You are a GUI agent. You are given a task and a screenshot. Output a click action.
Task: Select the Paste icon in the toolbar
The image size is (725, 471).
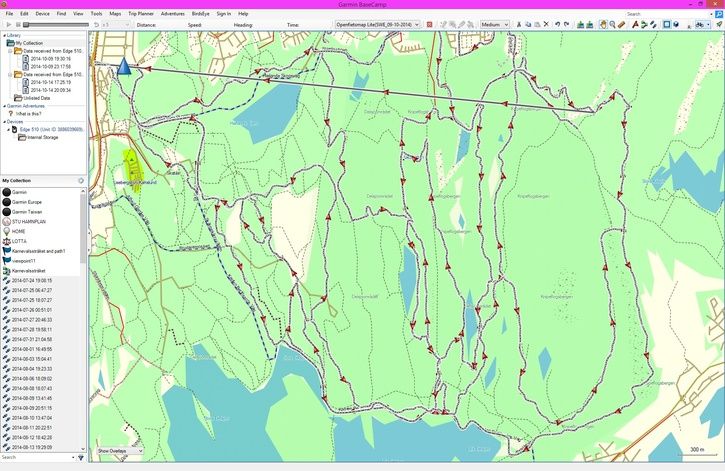tap(537, 24)
